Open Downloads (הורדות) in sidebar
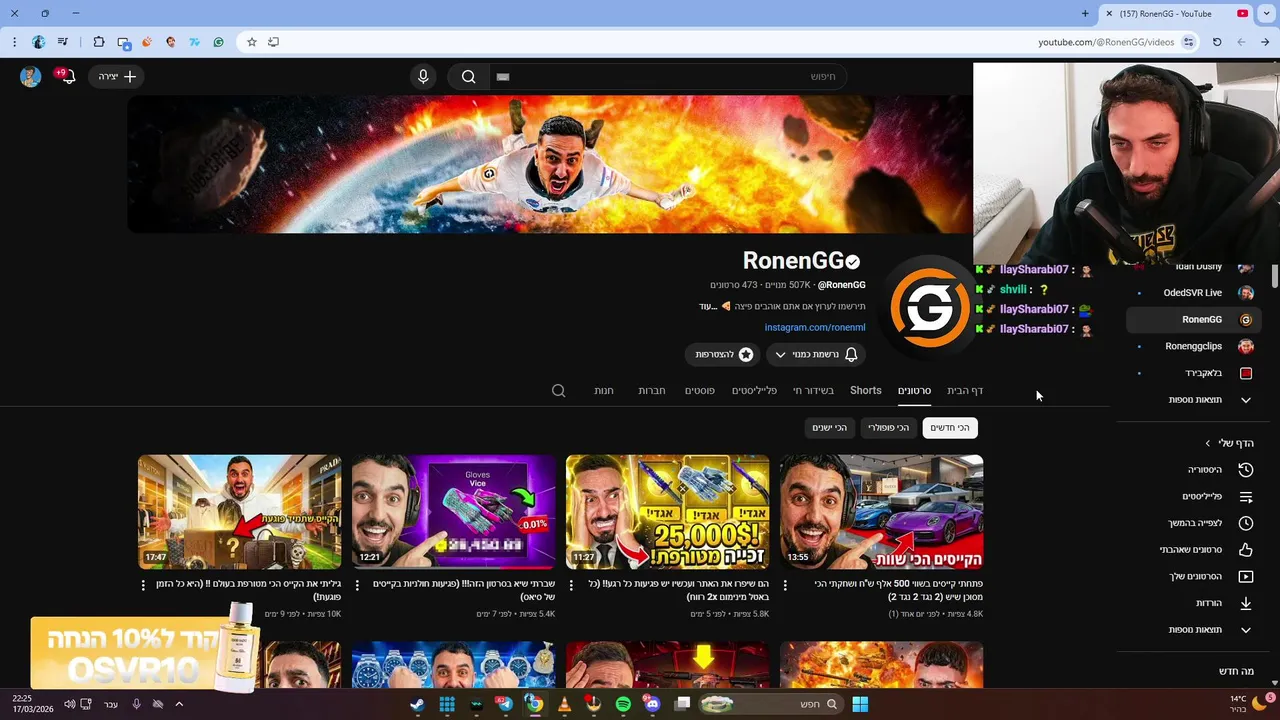This screenshot has width=1280, height=720. point(1192,603)
